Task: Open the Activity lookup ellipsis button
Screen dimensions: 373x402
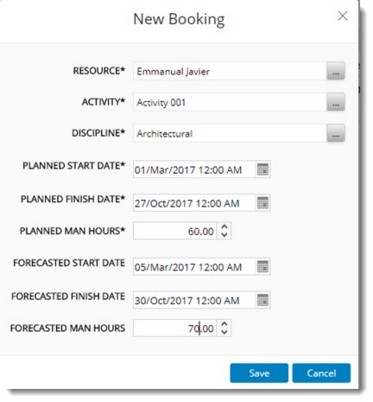Action: coord(336,102)
